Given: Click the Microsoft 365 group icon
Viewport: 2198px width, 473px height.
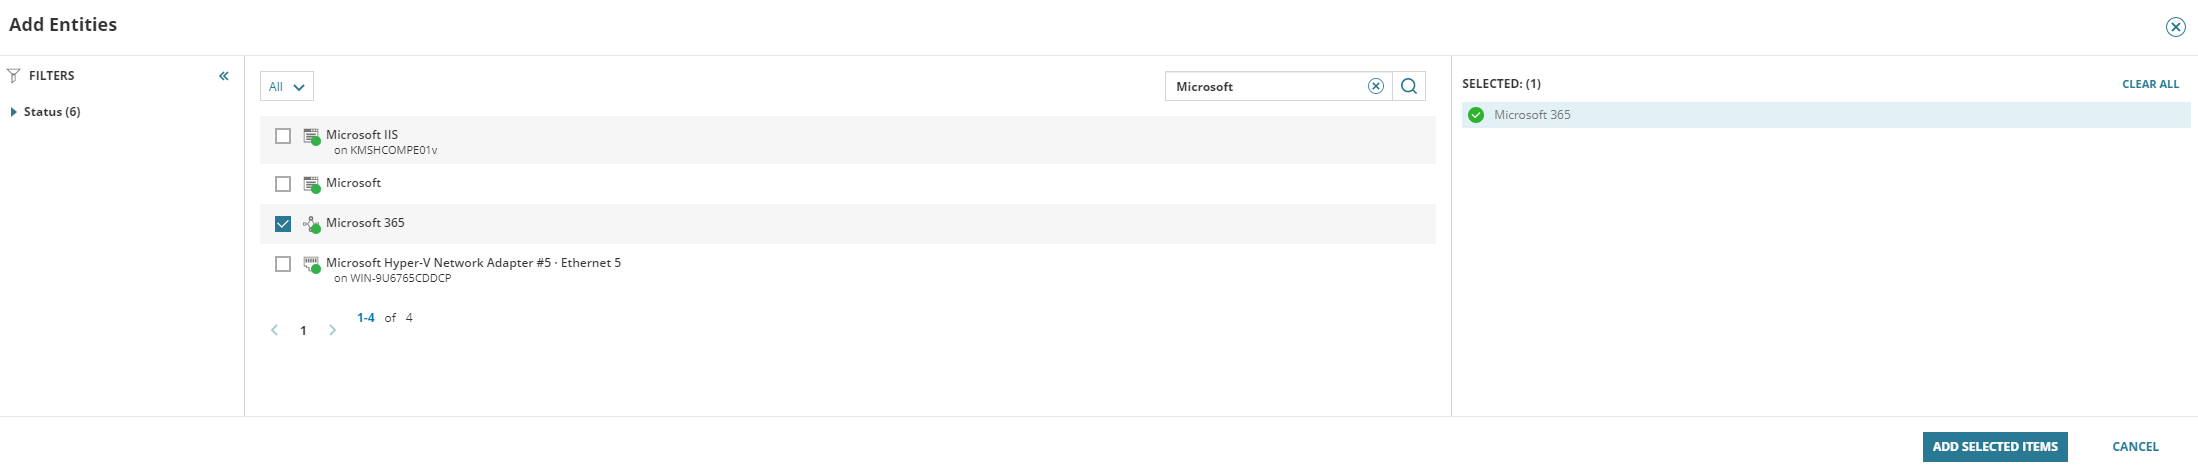Looking at the screenshot, I should 312,224.
